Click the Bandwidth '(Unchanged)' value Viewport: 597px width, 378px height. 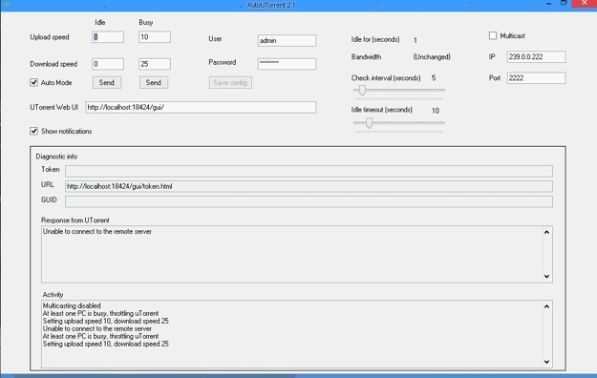pyautogui.click(x=432, y=57)
